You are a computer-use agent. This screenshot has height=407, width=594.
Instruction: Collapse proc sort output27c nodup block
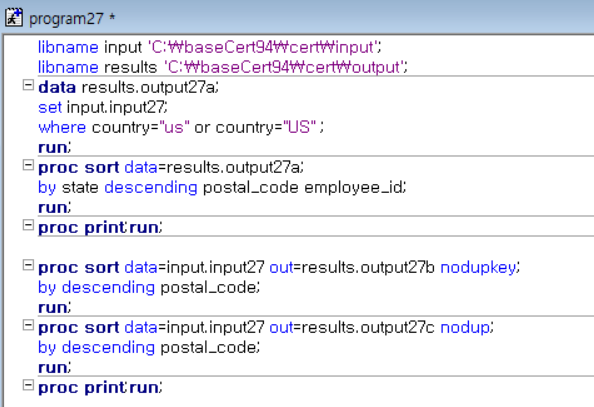28,325
